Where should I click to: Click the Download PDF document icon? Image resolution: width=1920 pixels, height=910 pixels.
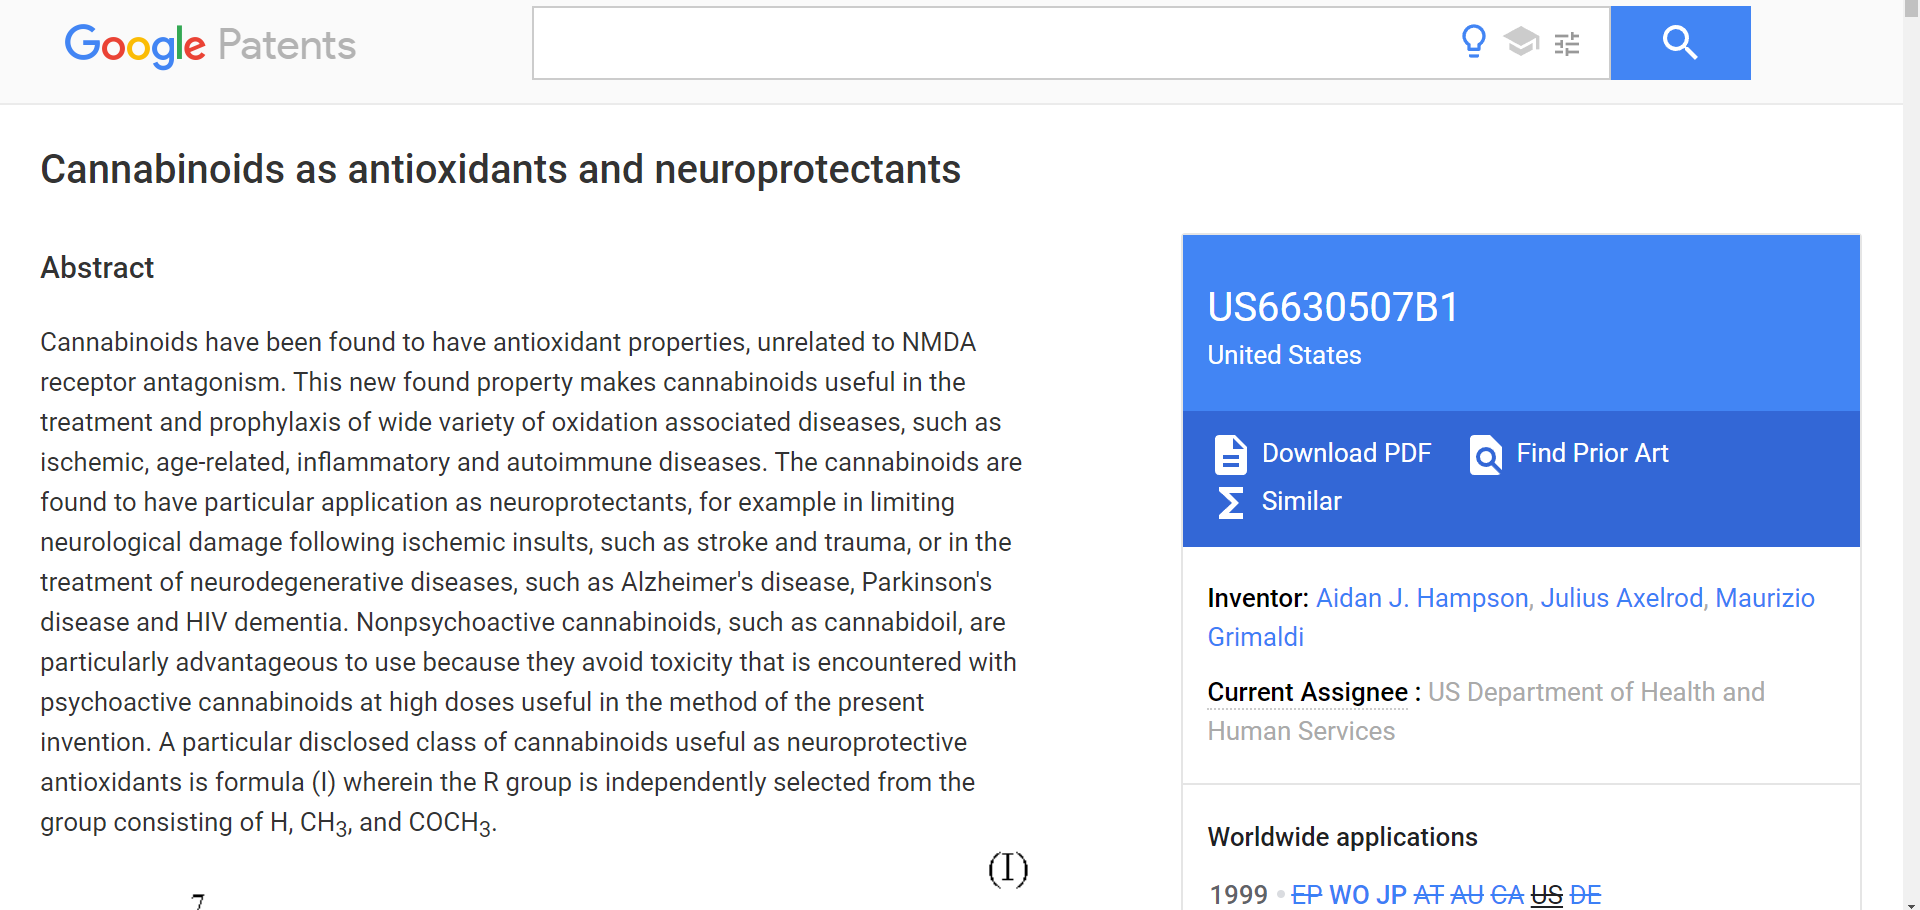1230,454
